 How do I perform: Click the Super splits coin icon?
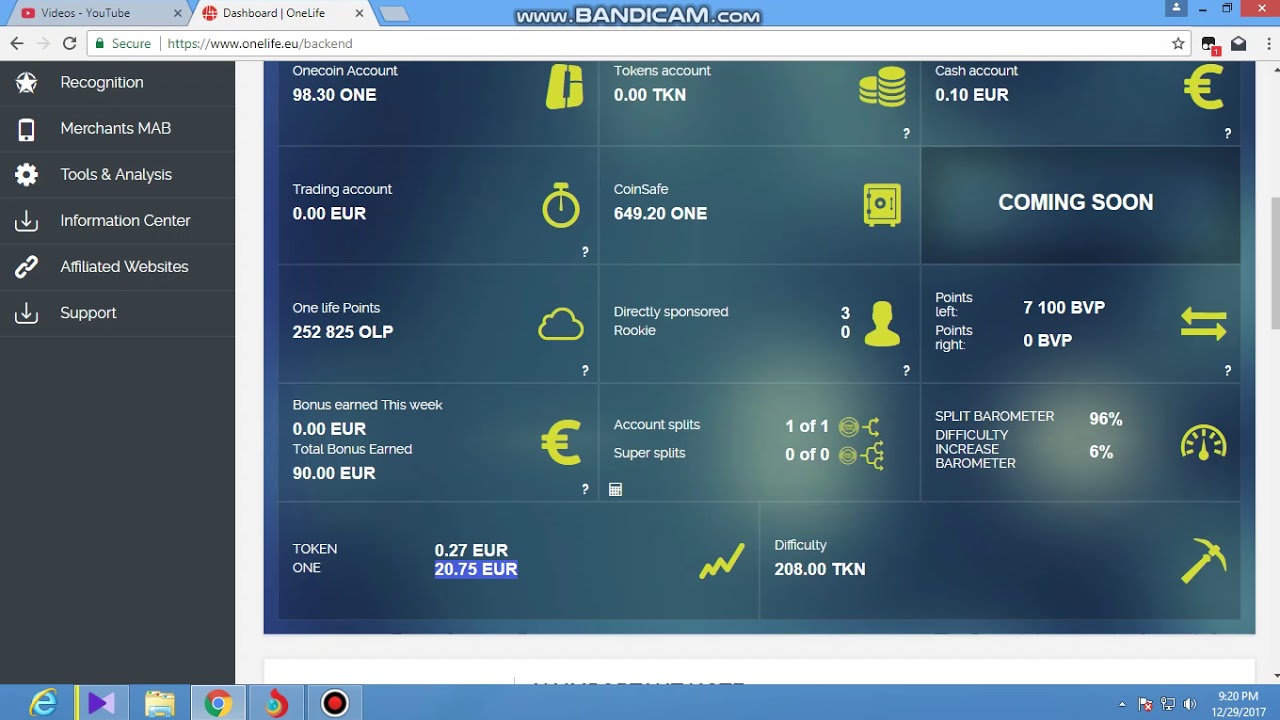point(849,456)
